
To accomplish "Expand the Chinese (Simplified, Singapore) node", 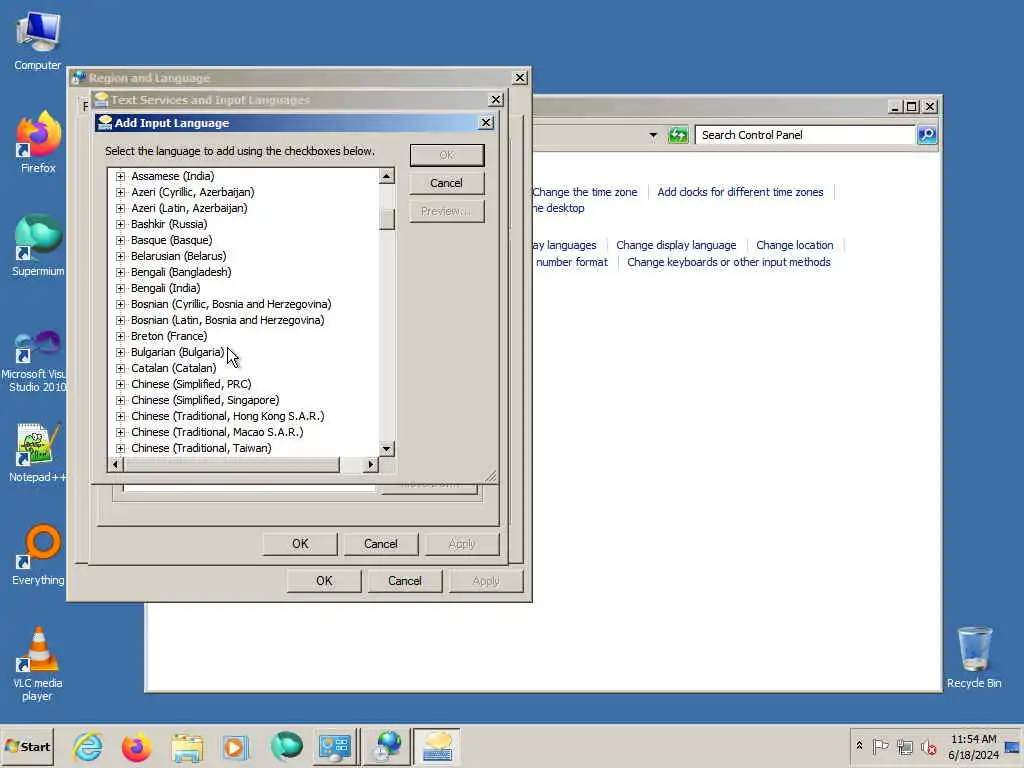I will tap(120, 400).
